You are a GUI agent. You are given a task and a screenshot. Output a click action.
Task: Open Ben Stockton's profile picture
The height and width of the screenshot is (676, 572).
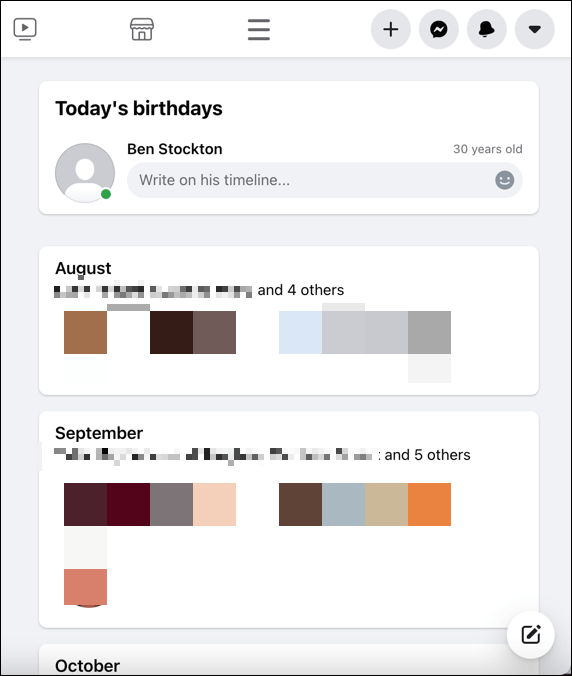(x=85, y=173)
